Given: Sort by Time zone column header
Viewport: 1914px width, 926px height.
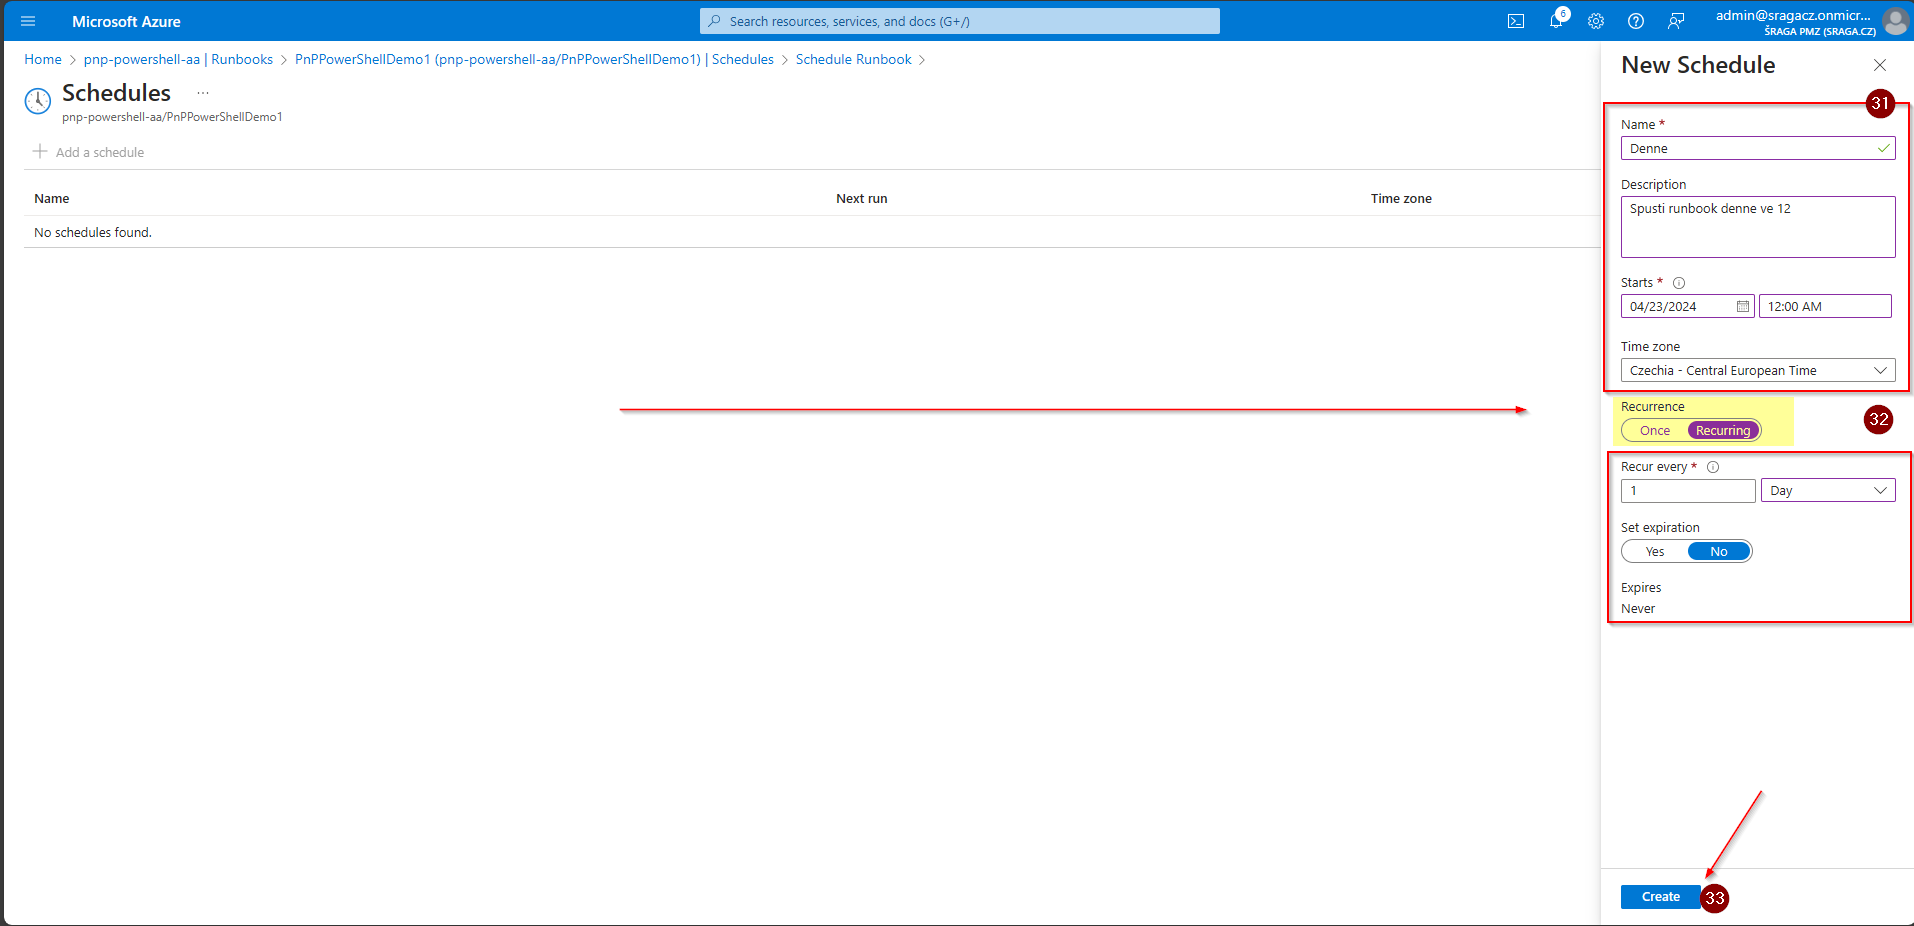Looking at the screenshot, I should click(x=1401, y=199).
